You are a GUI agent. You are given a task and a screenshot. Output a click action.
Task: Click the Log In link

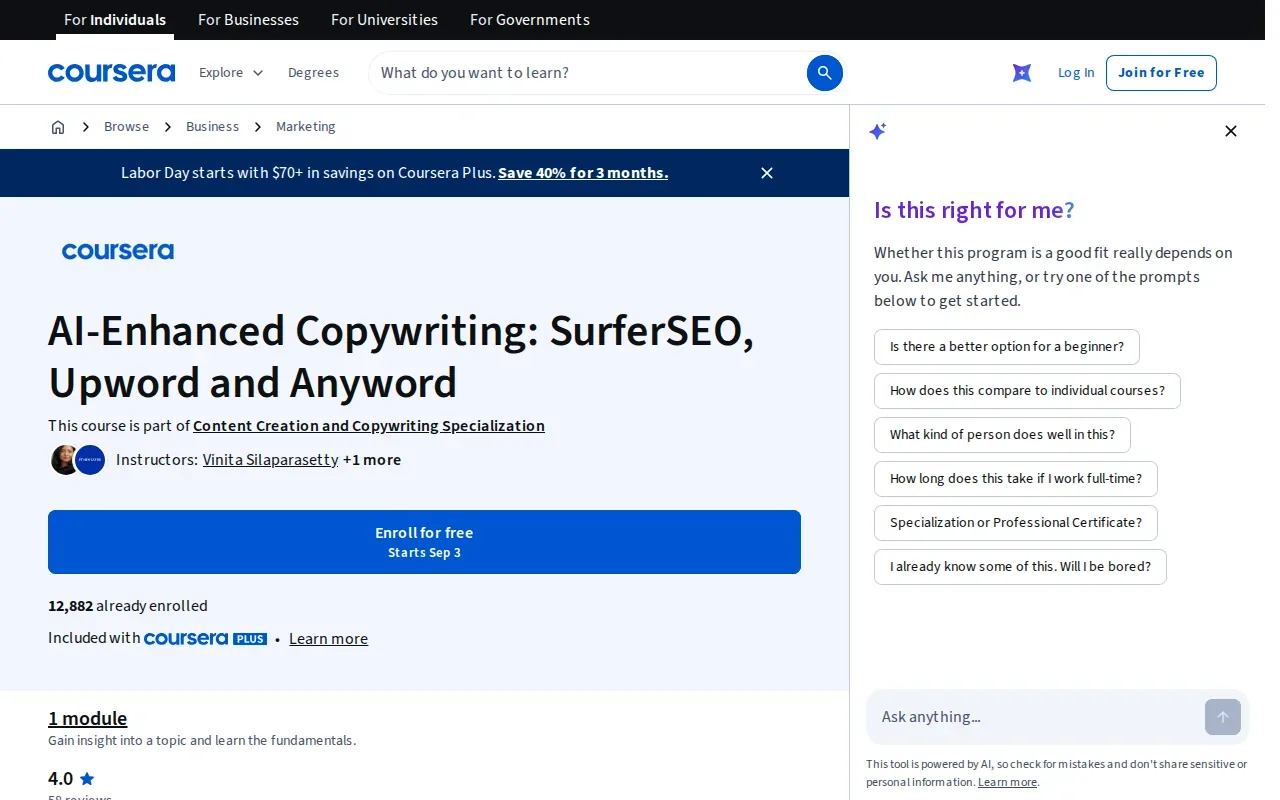[1076, 73]
